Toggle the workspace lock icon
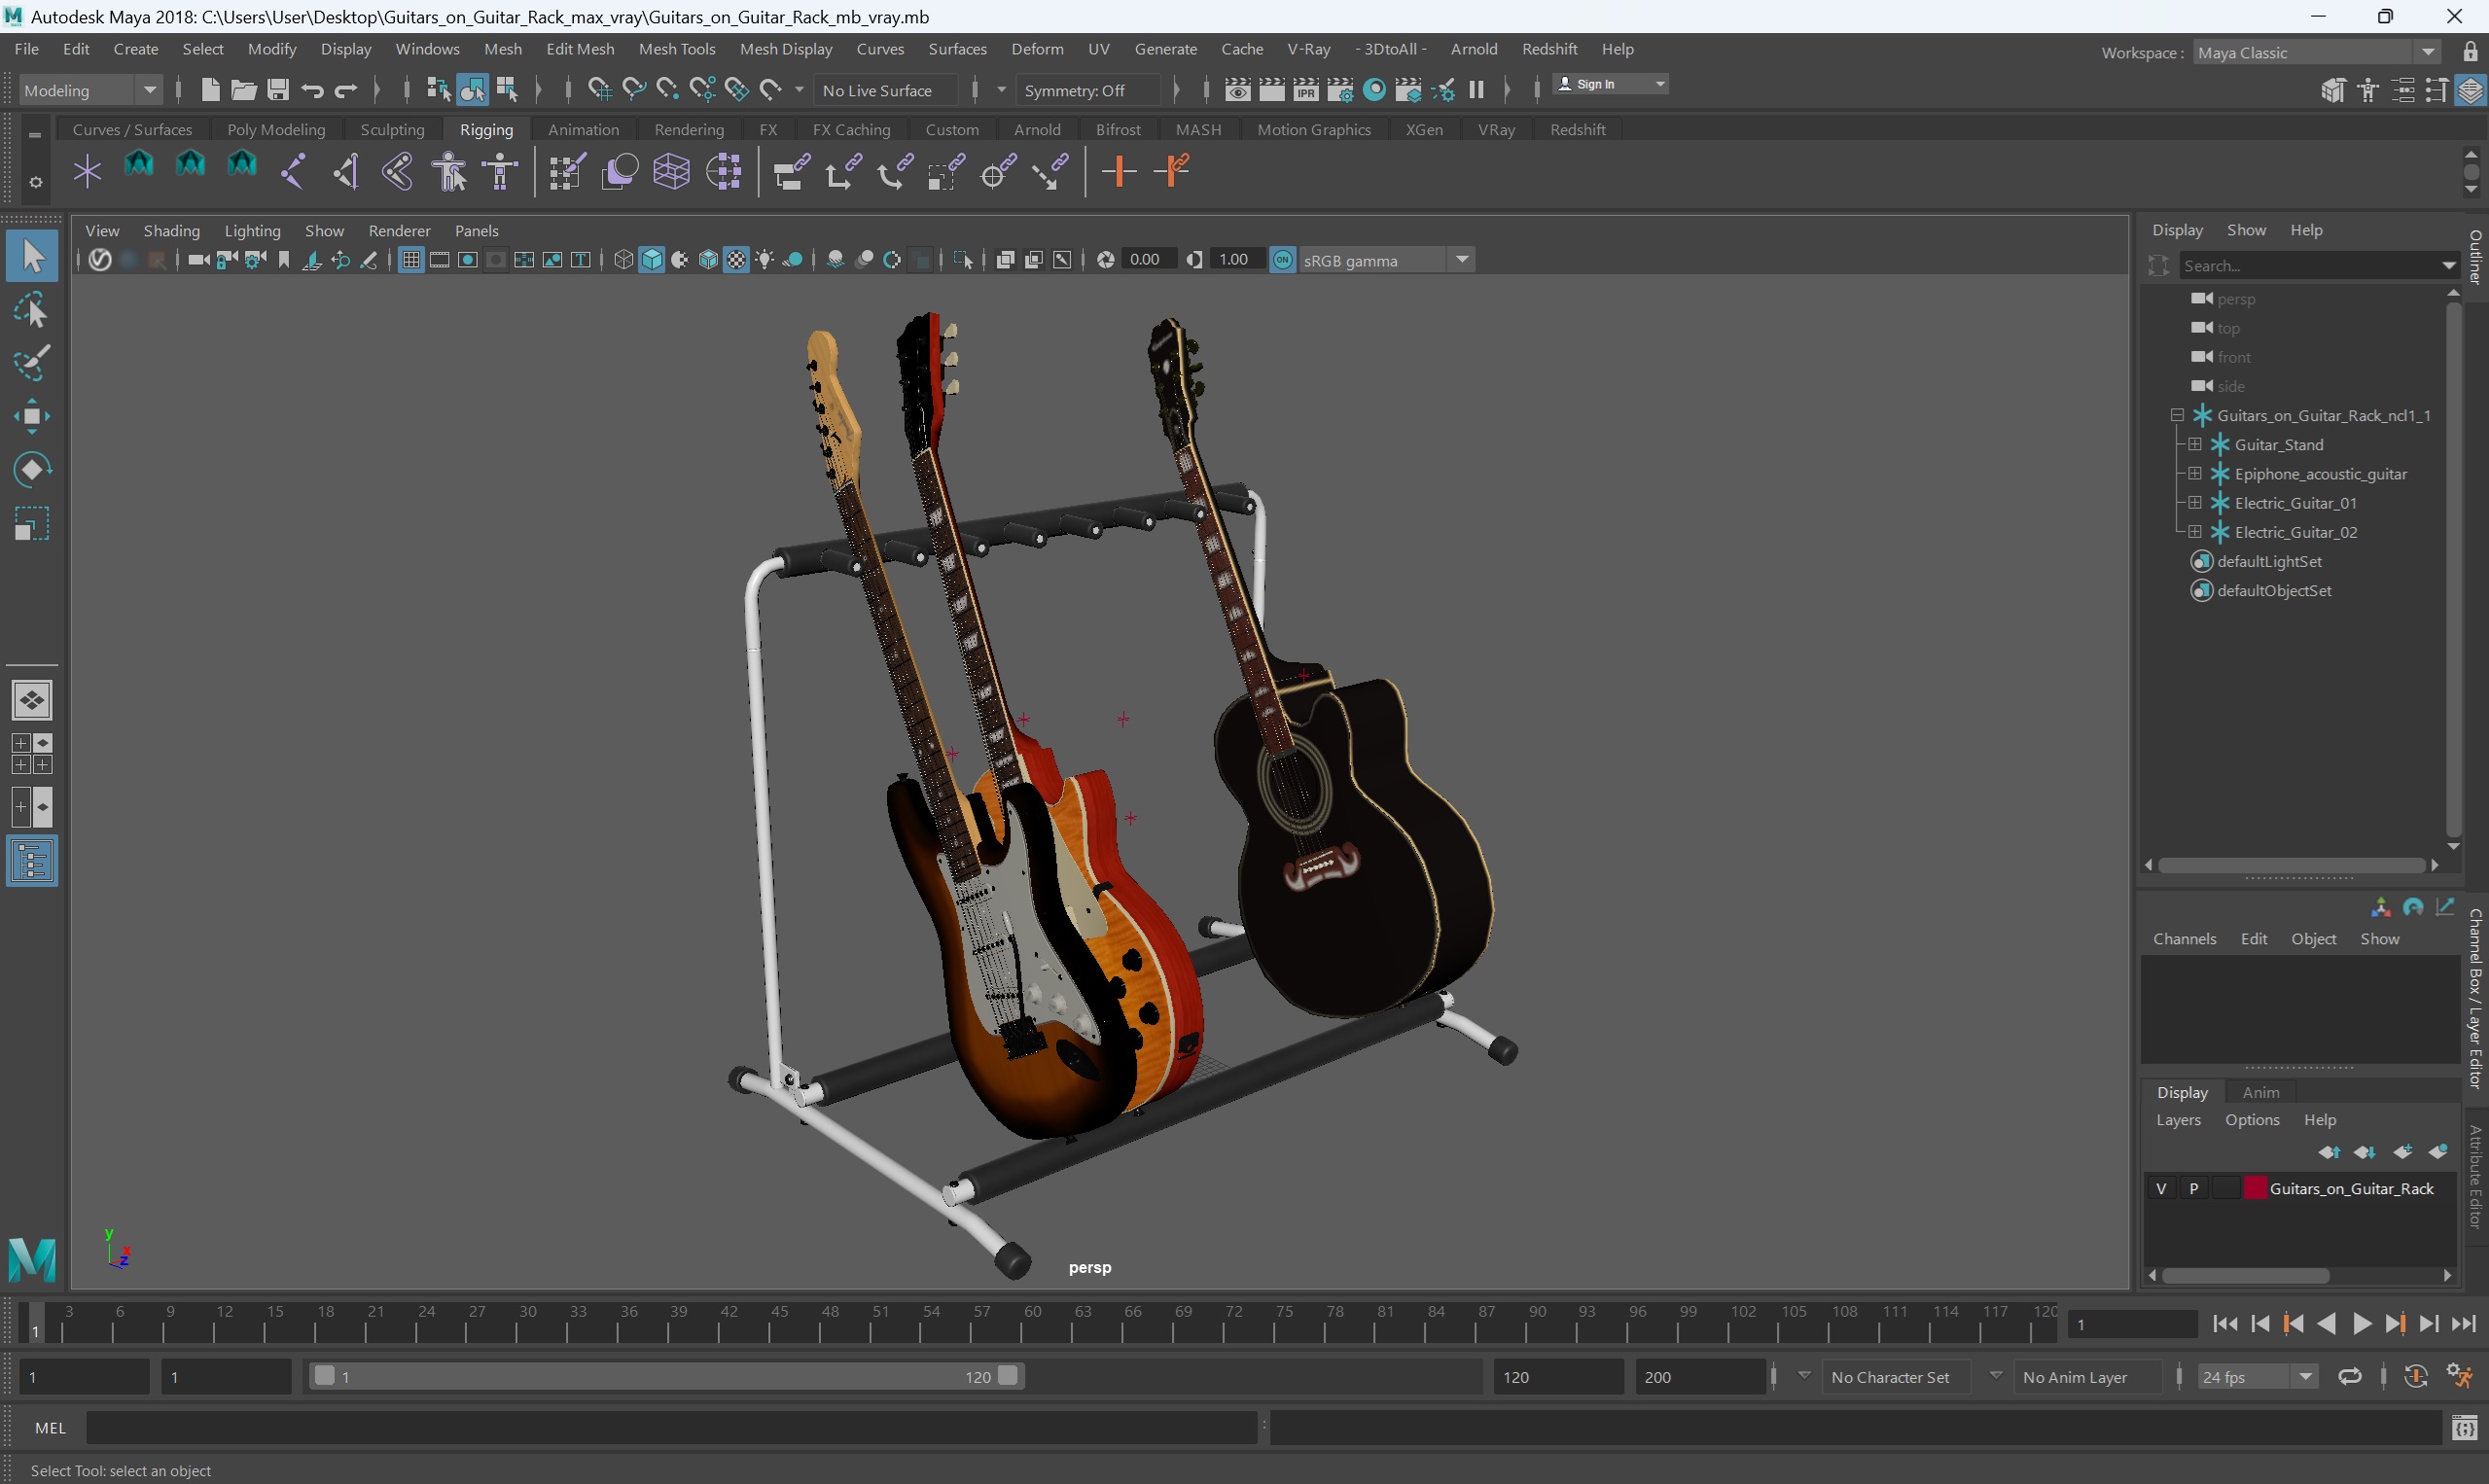Viewport: 2489px width, 1484px height. [2470, 52]
